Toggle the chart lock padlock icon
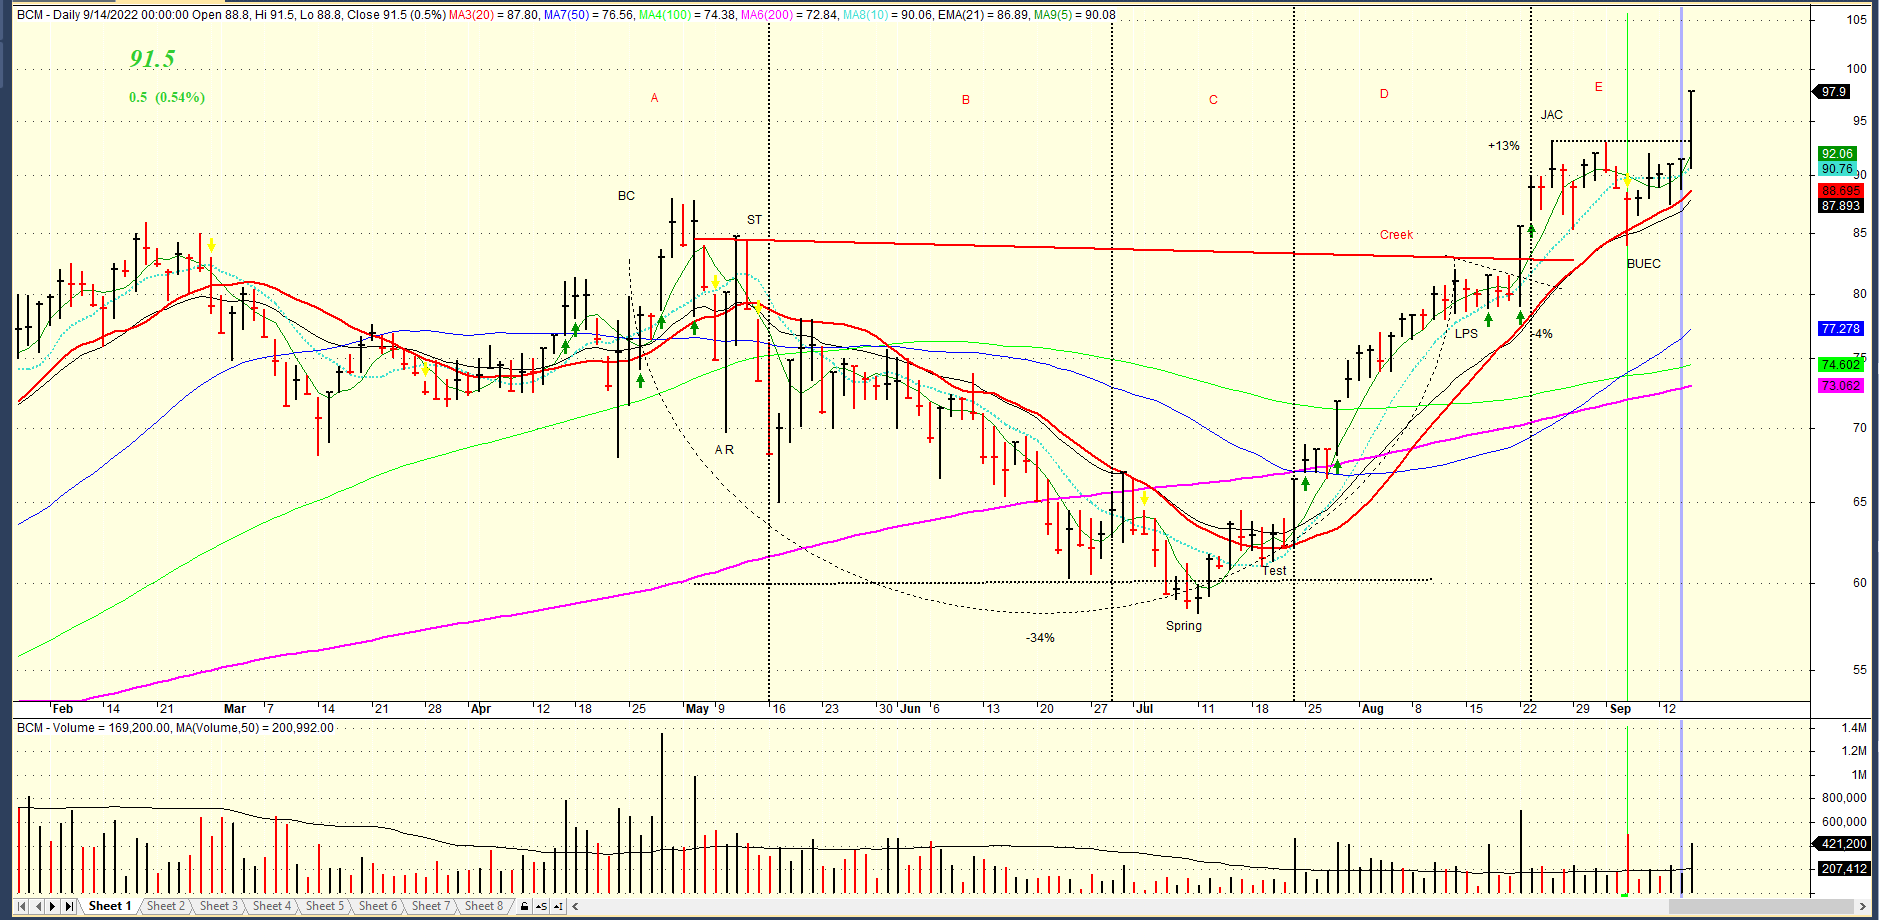 pyautogui.click(x=524, y=906)
